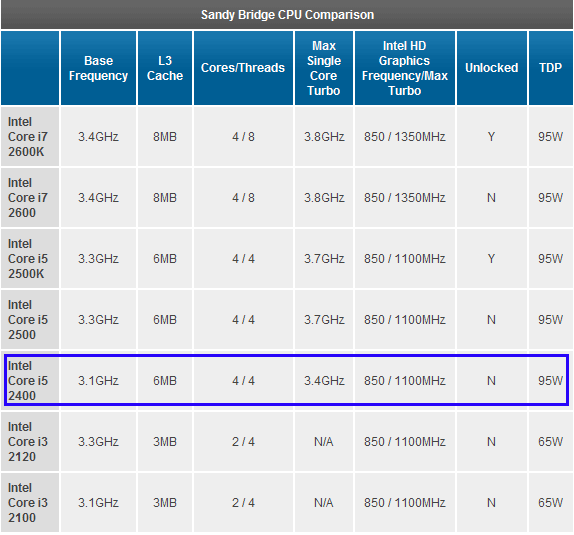Click 850 / 1100MHz graphics for i3 2100
574x535 pixels.
coord(405,503)
